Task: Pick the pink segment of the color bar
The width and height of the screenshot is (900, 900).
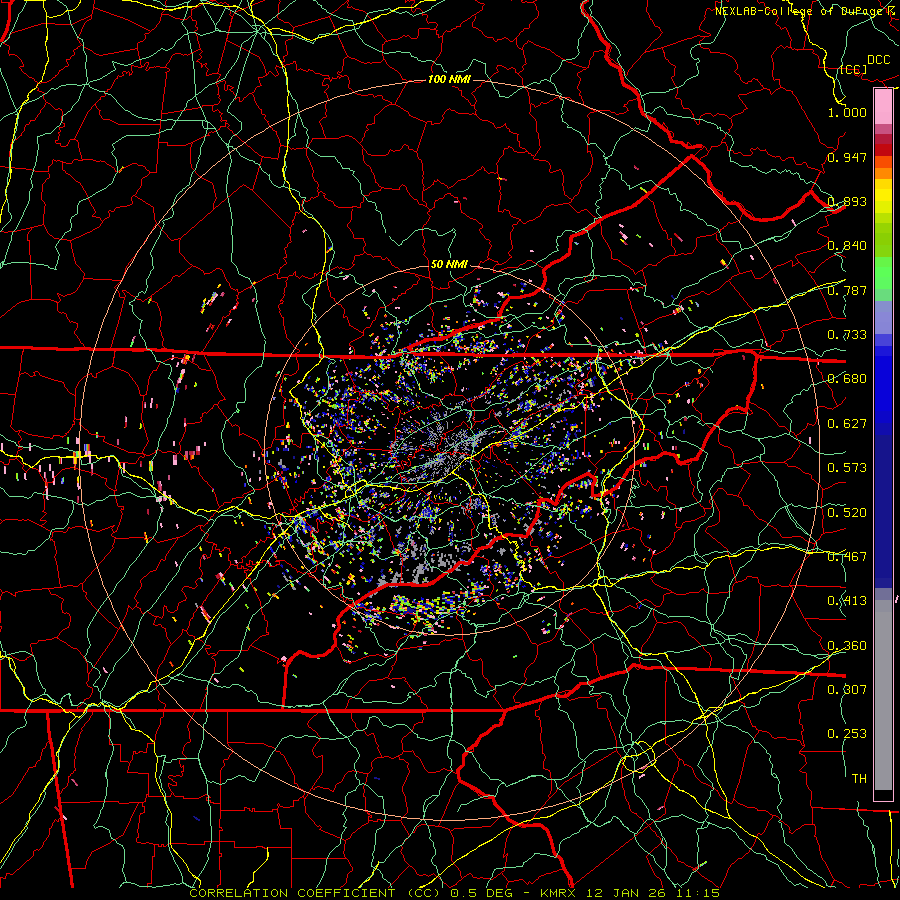Action: 883,106
